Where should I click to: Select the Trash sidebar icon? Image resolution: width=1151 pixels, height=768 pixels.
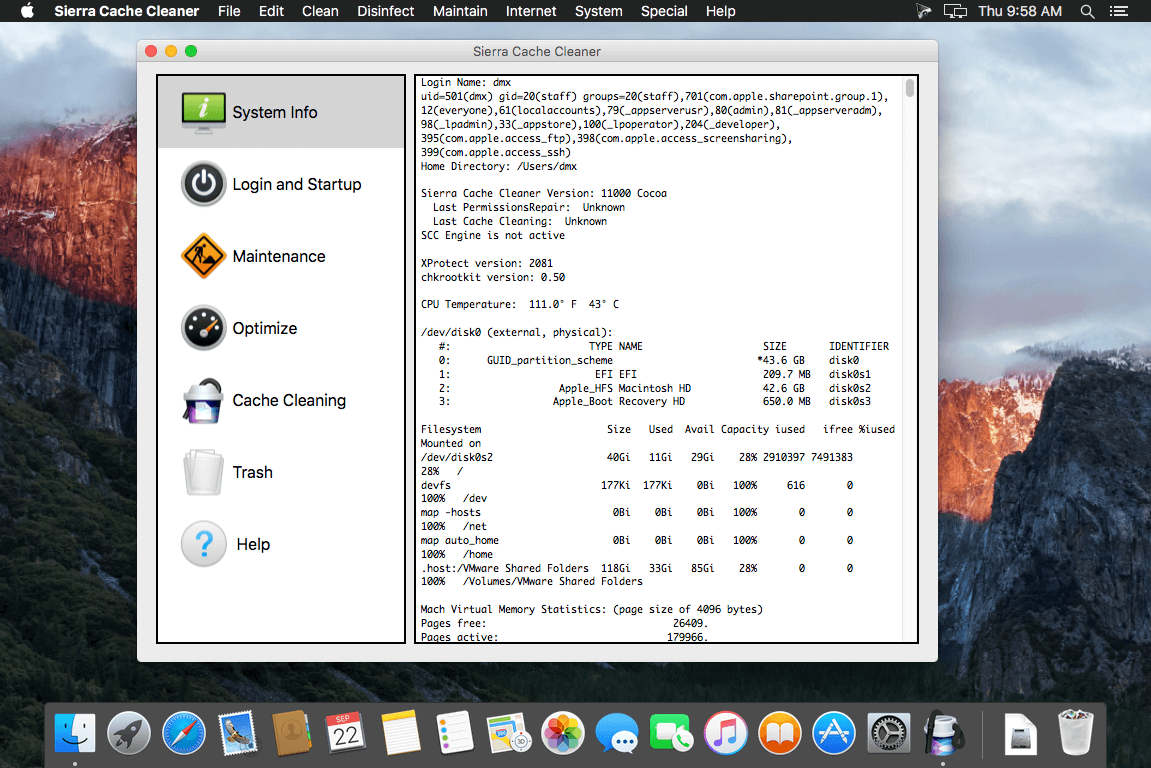pos(203,472)
